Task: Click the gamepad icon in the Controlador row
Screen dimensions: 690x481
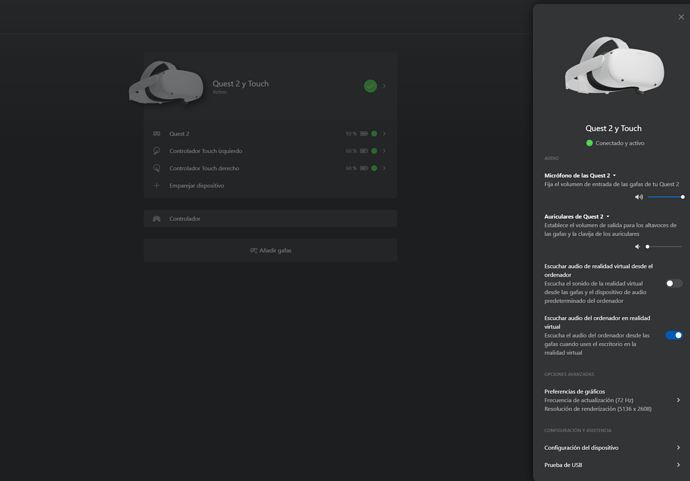Action: pos(157,219)
